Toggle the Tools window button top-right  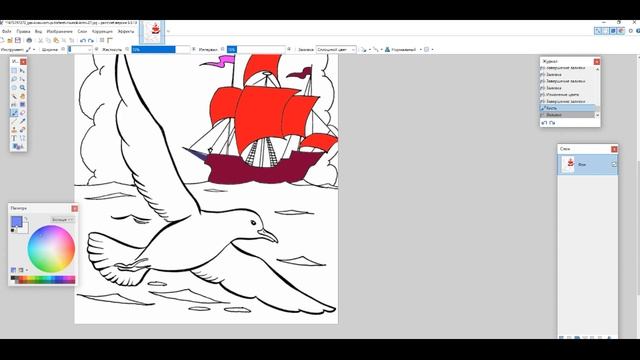598,31
